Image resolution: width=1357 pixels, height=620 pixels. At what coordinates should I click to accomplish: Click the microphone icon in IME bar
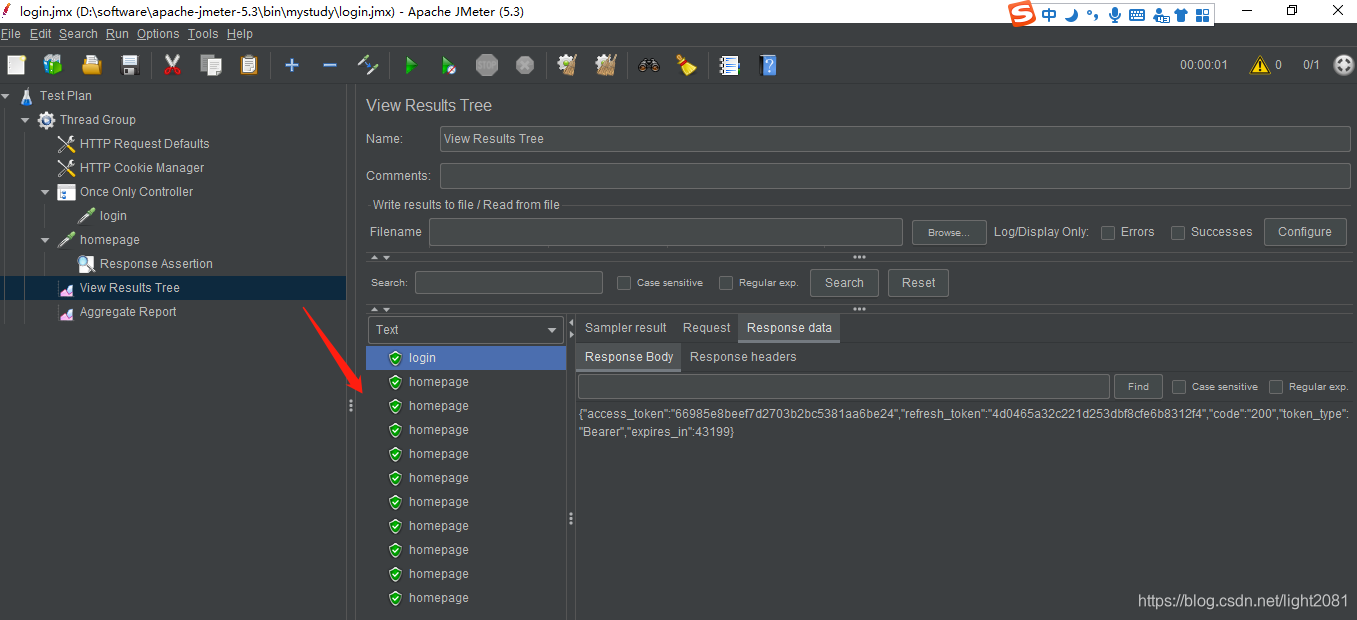click(x=1114, y=14)
